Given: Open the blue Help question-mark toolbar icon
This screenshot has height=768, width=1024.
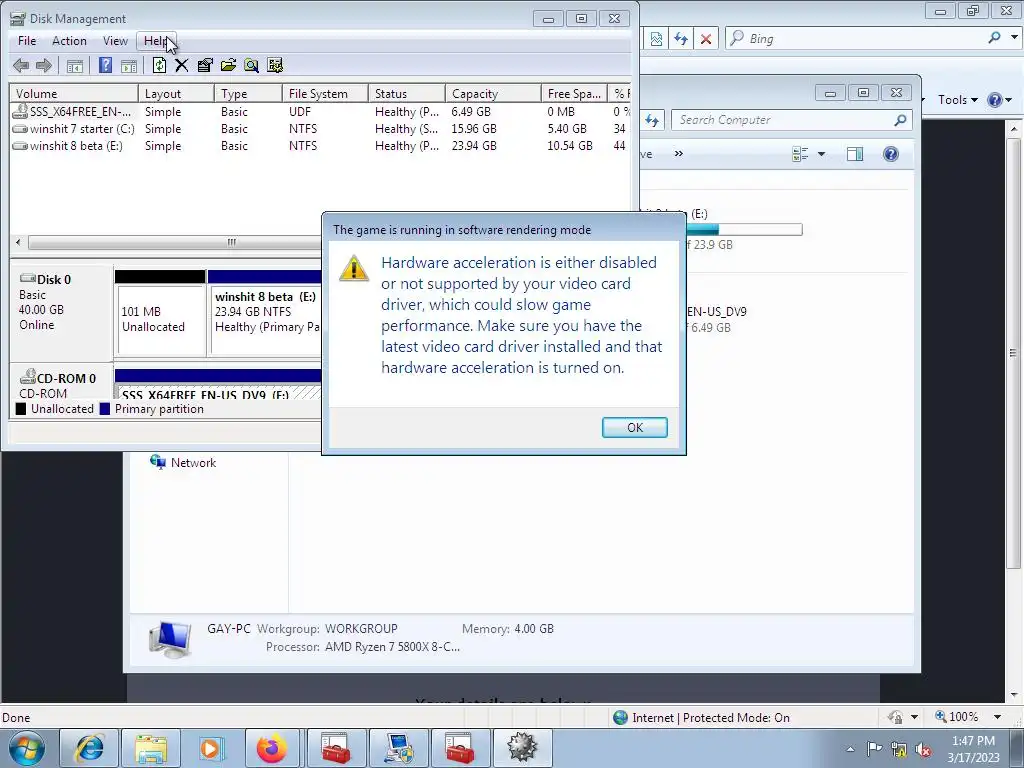Looking at the screenshot, I should coord(105,65).
